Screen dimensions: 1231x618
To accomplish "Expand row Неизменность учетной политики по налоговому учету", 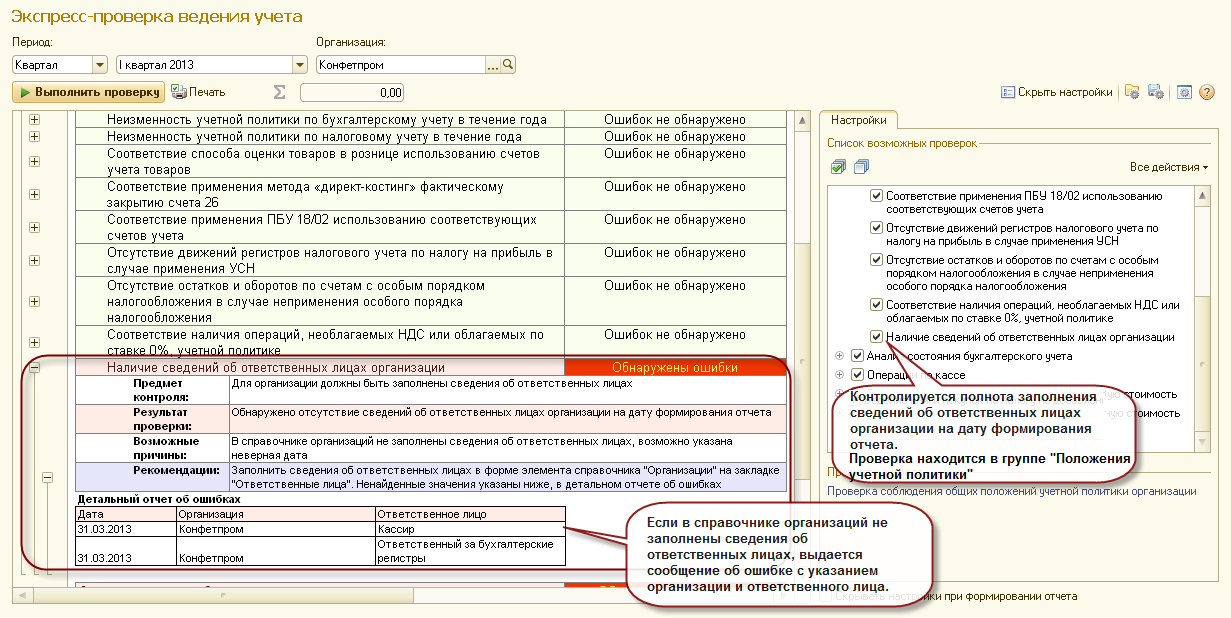I will click(35, 137).
